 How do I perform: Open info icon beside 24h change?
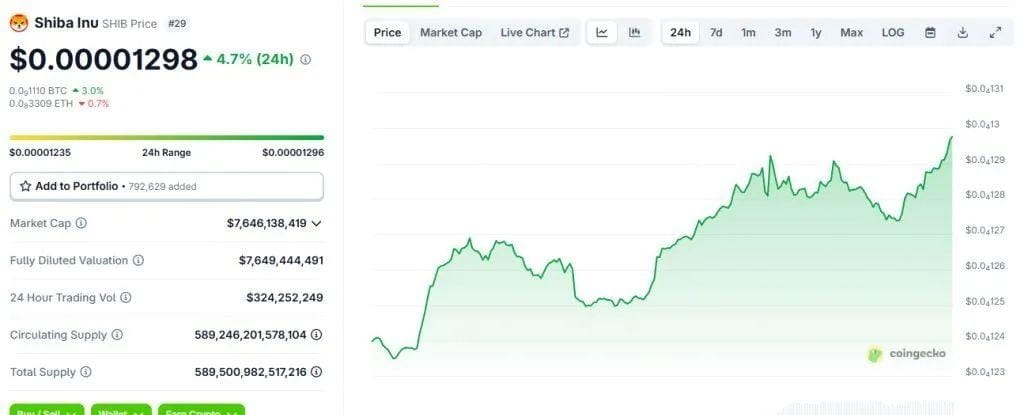(x=305, y=59)
